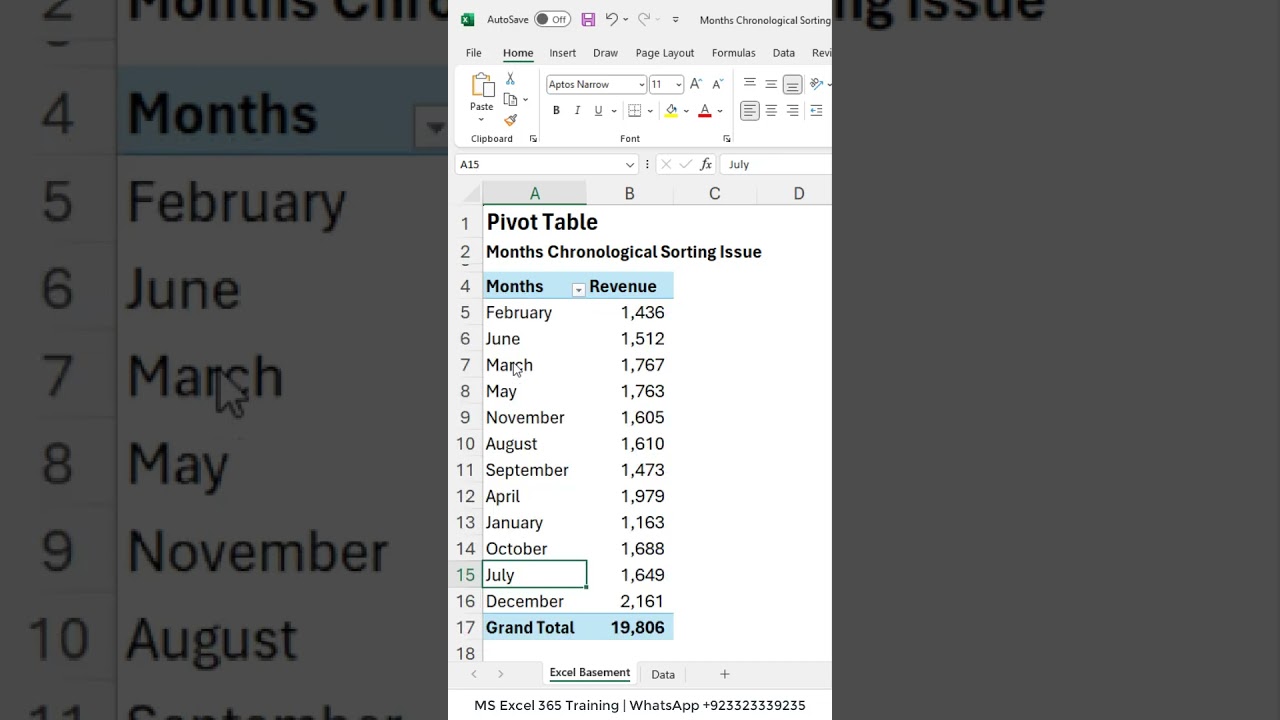Select column B header
The height and width of the screenshot is (720, 1280).
pos(629,194)
